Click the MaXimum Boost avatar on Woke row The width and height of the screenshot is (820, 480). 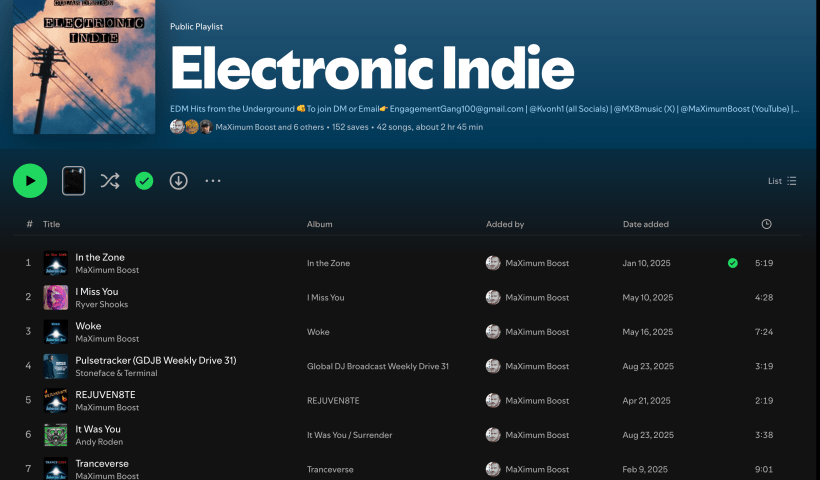pyautogui.click(x=493, y=332)
